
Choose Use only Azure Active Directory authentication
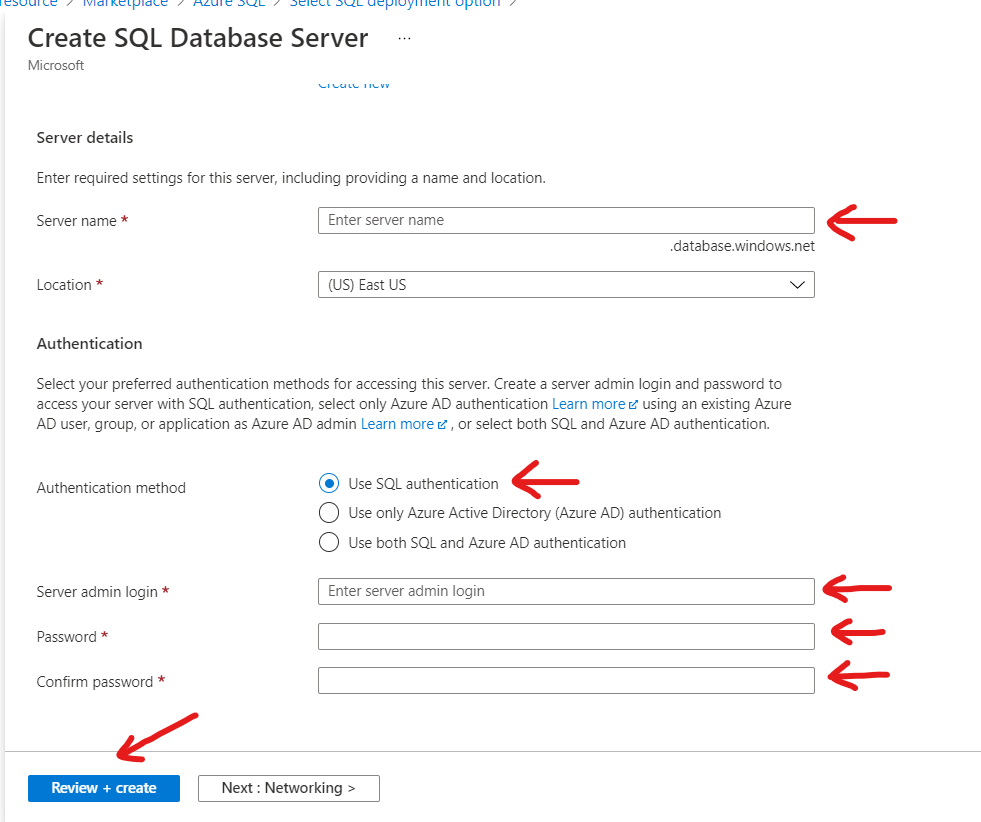329,512
